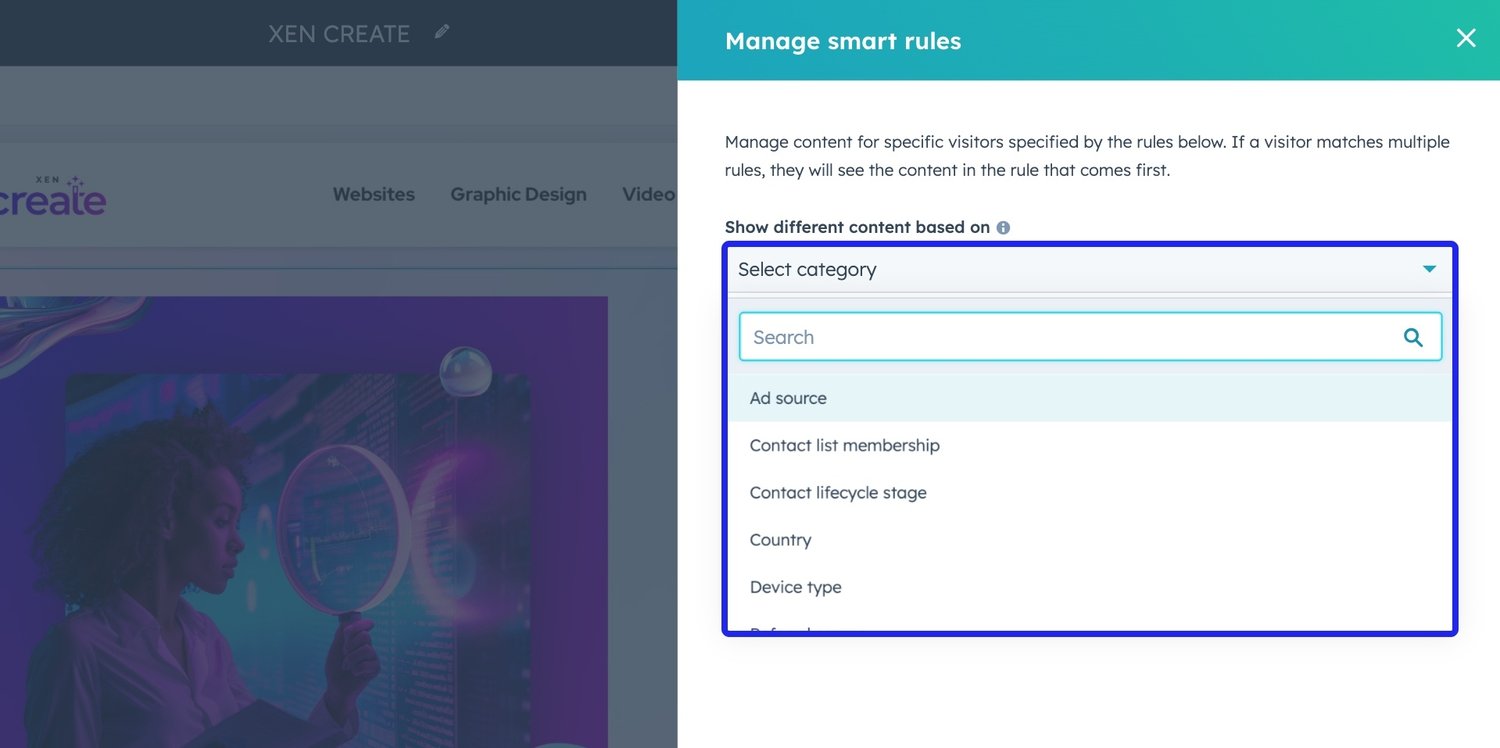Expand the Video navigation menu

pyautogui.click(x=648, y=194)
